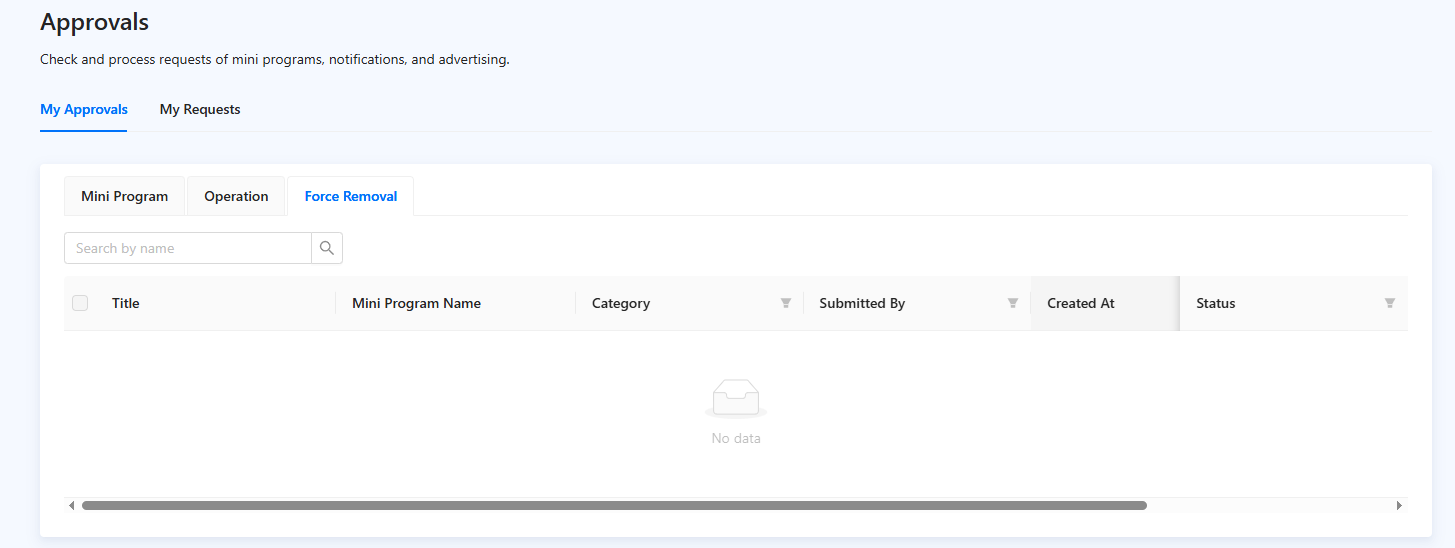Click the Created At column header
This screenshot has width=1455, height=548.
click(1081, 303)
